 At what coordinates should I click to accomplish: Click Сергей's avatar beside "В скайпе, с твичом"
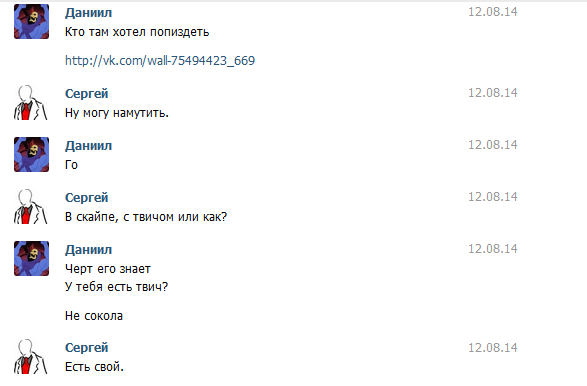click(x=31, y=206)
